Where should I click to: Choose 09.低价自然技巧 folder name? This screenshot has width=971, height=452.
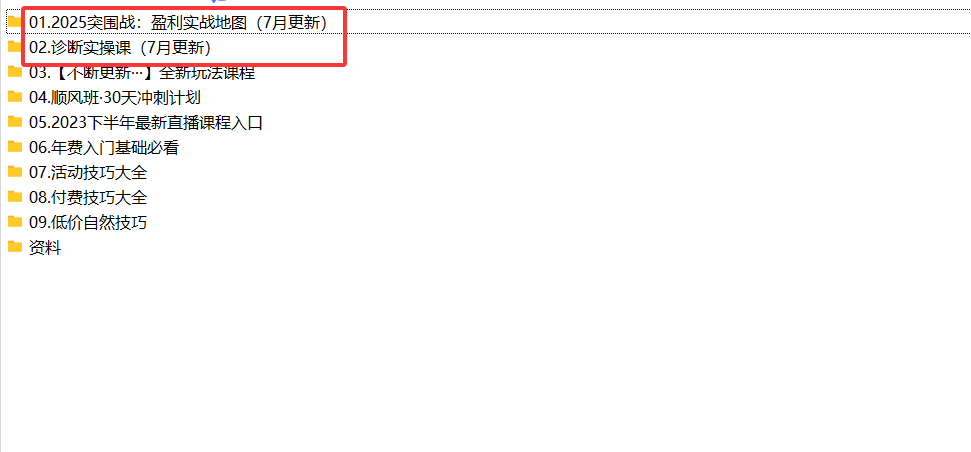tap(88, 223)
